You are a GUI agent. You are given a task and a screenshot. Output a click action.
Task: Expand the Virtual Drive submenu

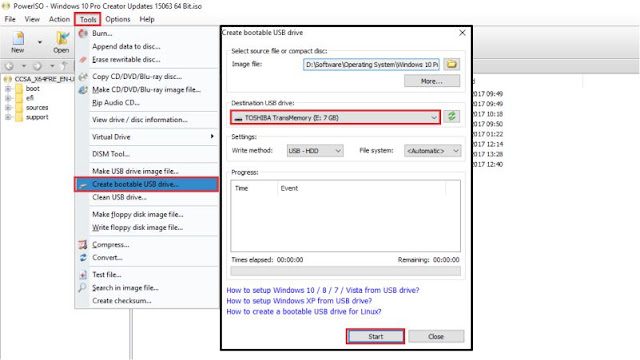point(147,137)
